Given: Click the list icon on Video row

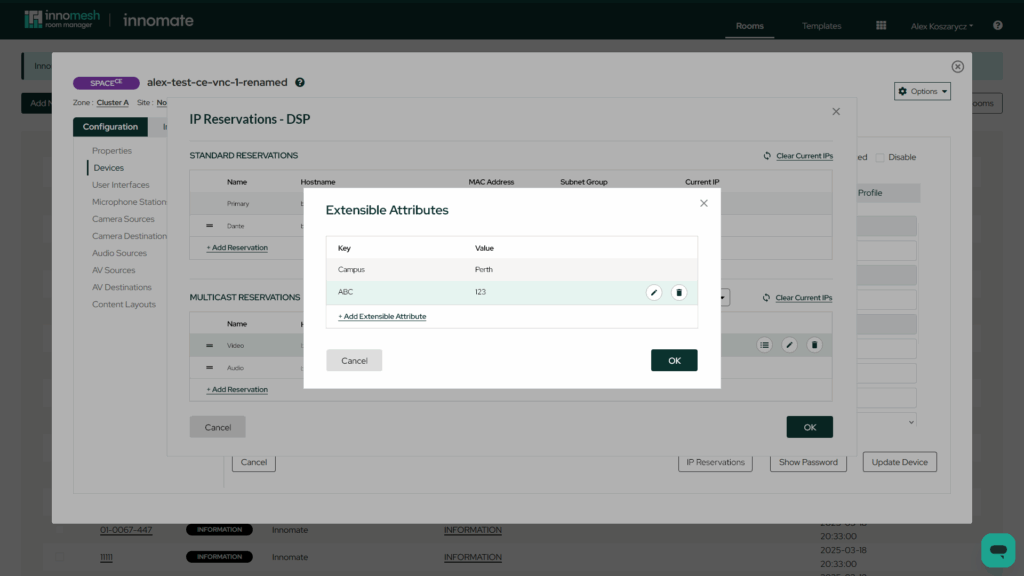Looking at the screenshot, I should (765, 345).
